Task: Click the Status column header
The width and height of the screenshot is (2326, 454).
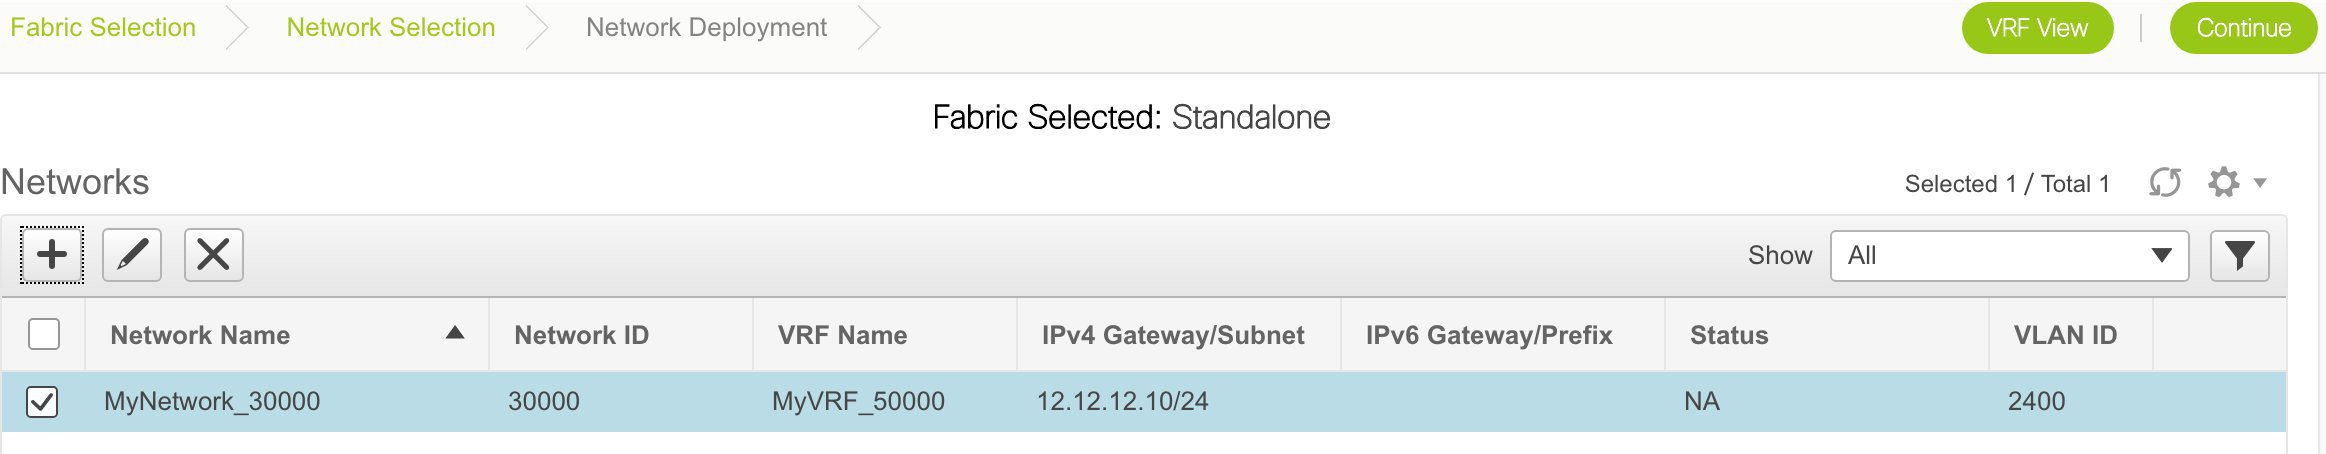Action: point(1729,335)
